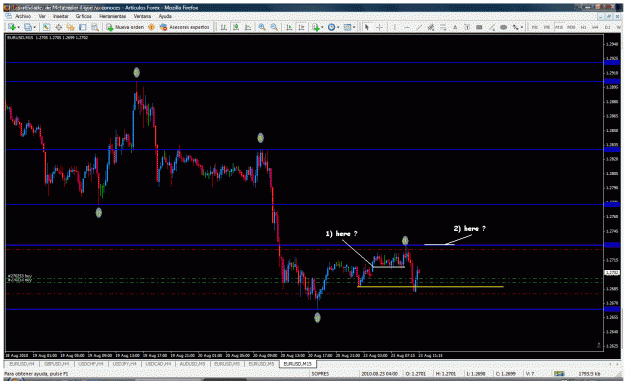
Task: Expand the Arrows tool dropdown
Action: [522, 27]
